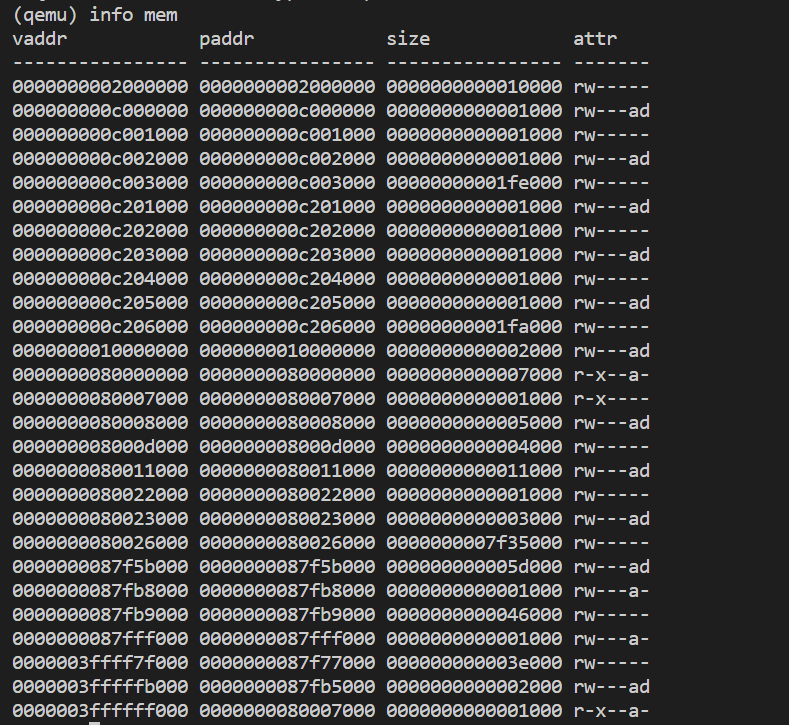The image size is (789, 725).
Task: Click size value 0000000000011000
Action: (x=474, y=471)
